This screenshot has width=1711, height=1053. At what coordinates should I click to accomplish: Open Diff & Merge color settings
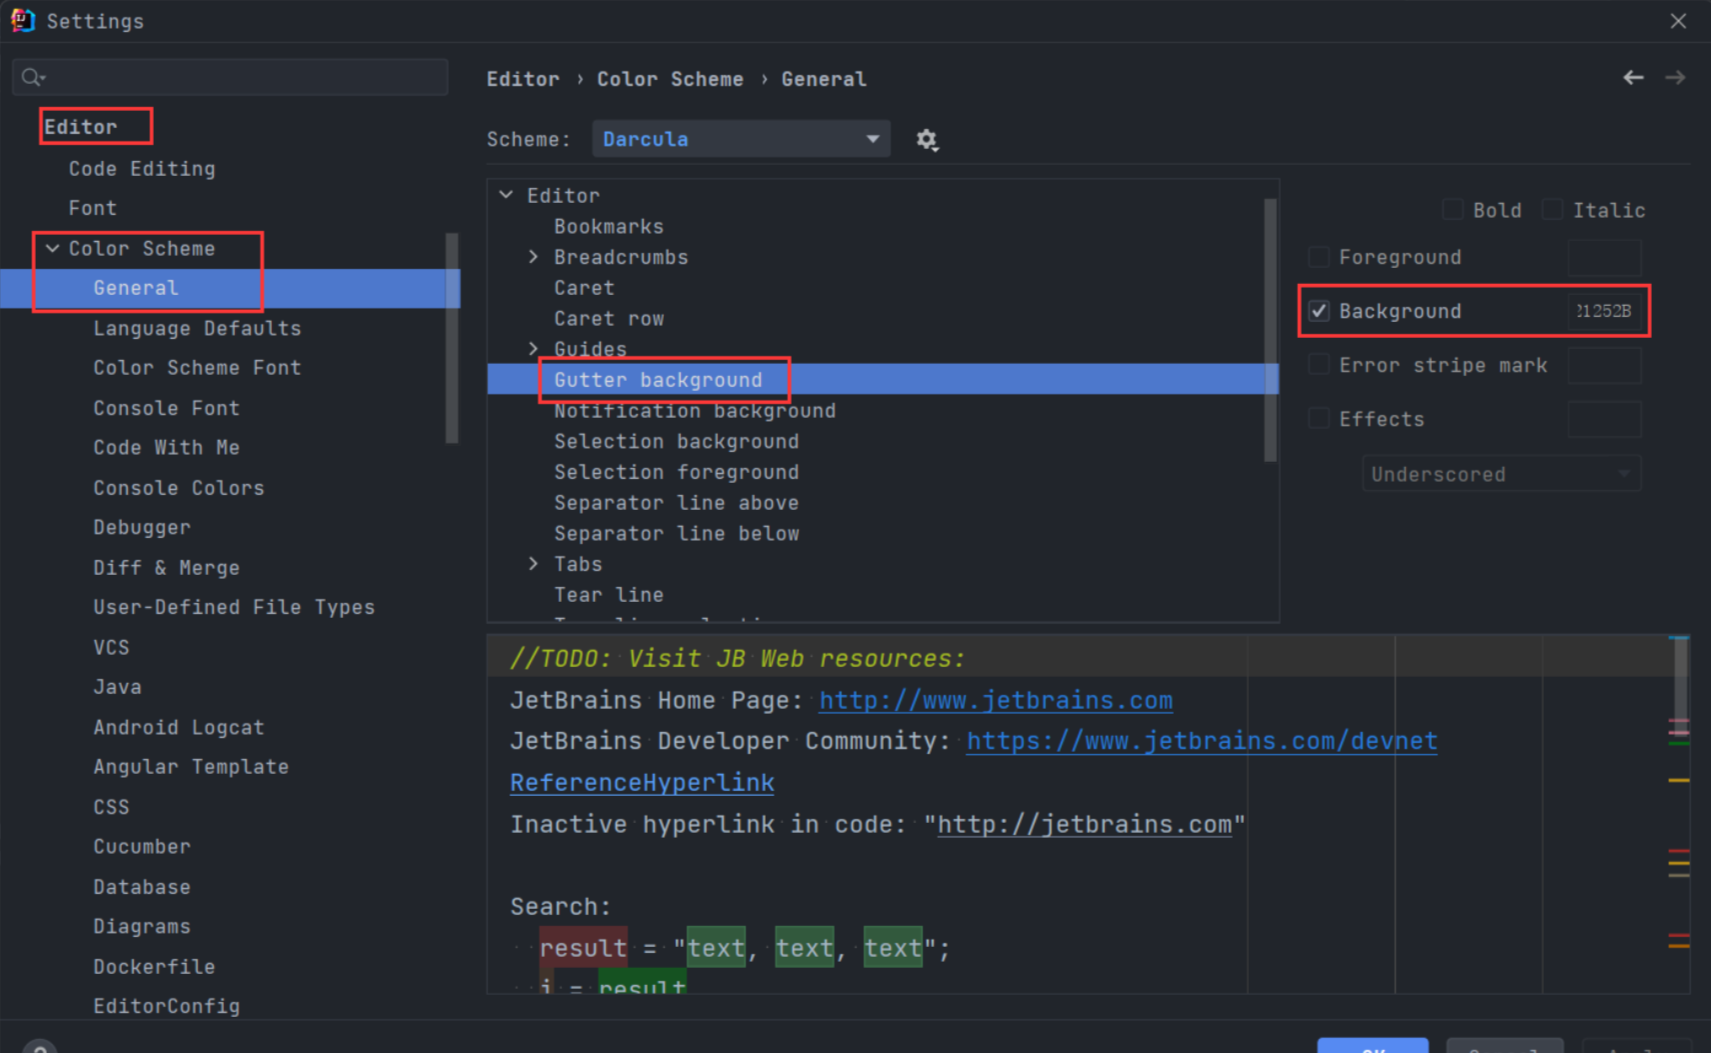[x=166, y=568]
